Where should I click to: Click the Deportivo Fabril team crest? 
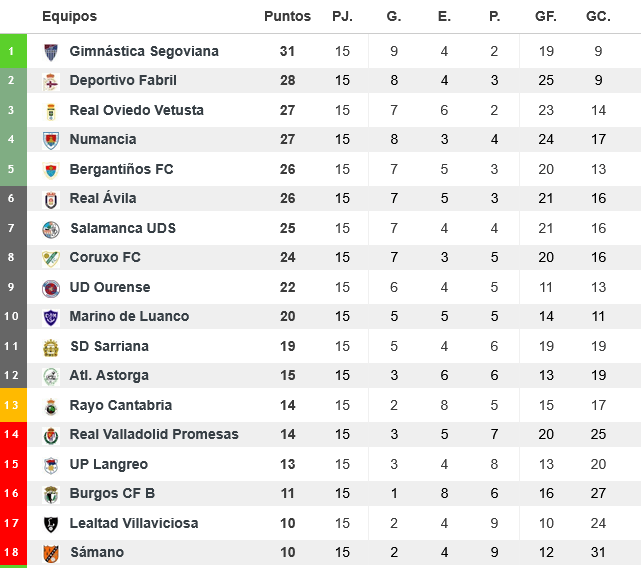51,81
